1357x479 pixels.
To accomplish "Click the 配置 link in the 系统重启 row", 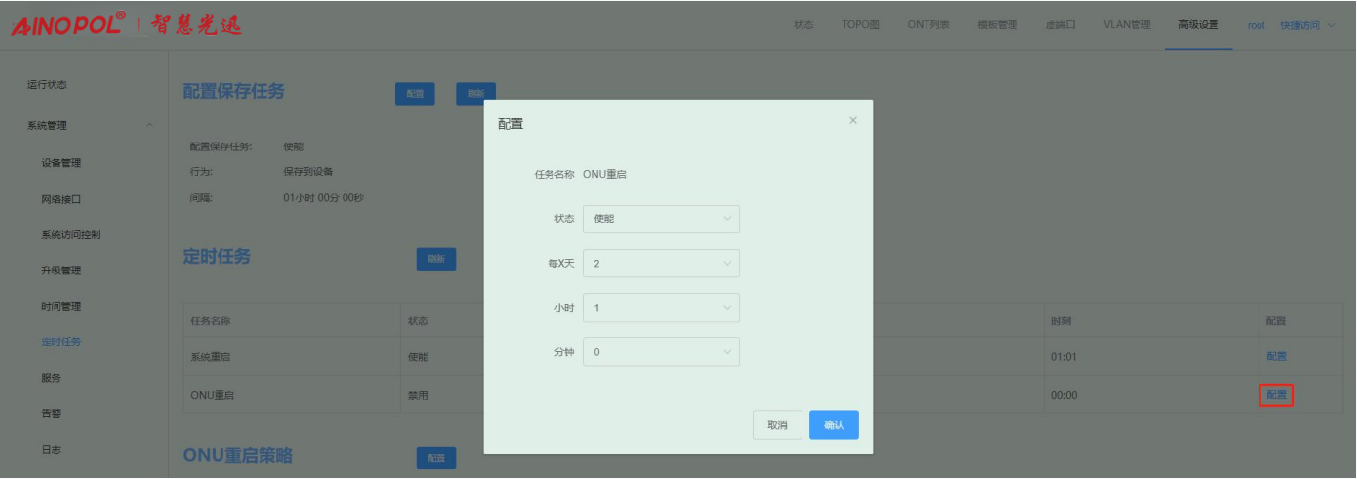I will [1276, 356].
